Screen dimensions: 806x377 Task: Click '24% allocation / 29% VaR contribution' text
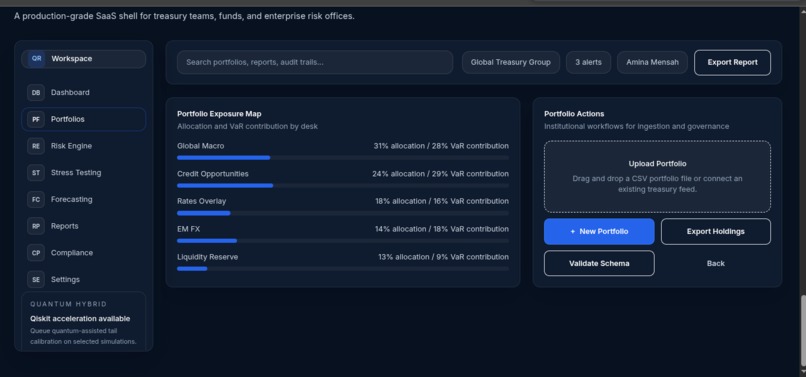tap(441, 174)
